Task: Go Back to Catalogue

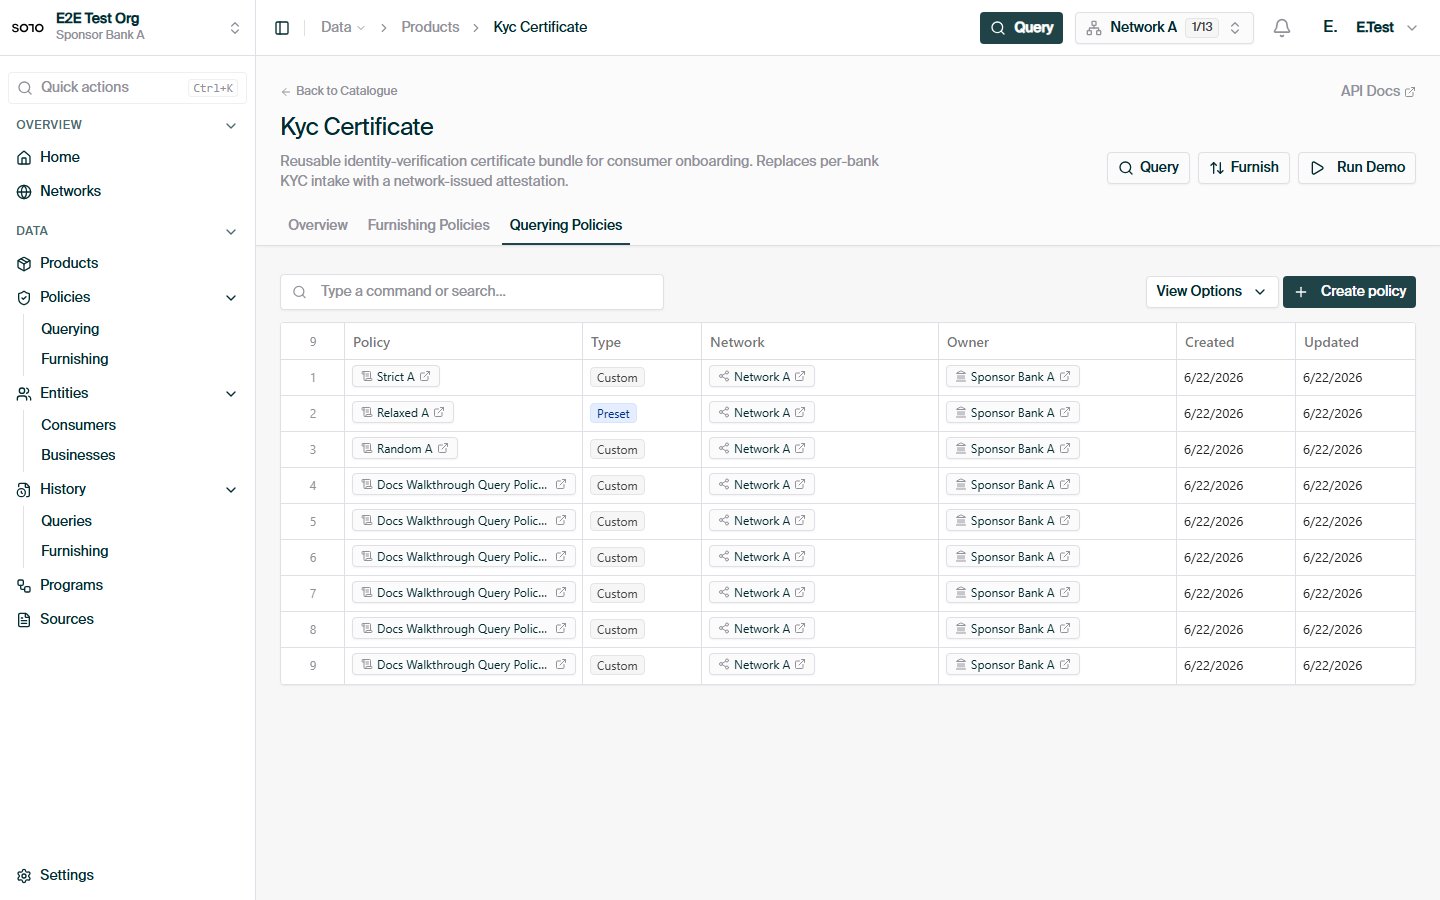Action: (339, 91)
